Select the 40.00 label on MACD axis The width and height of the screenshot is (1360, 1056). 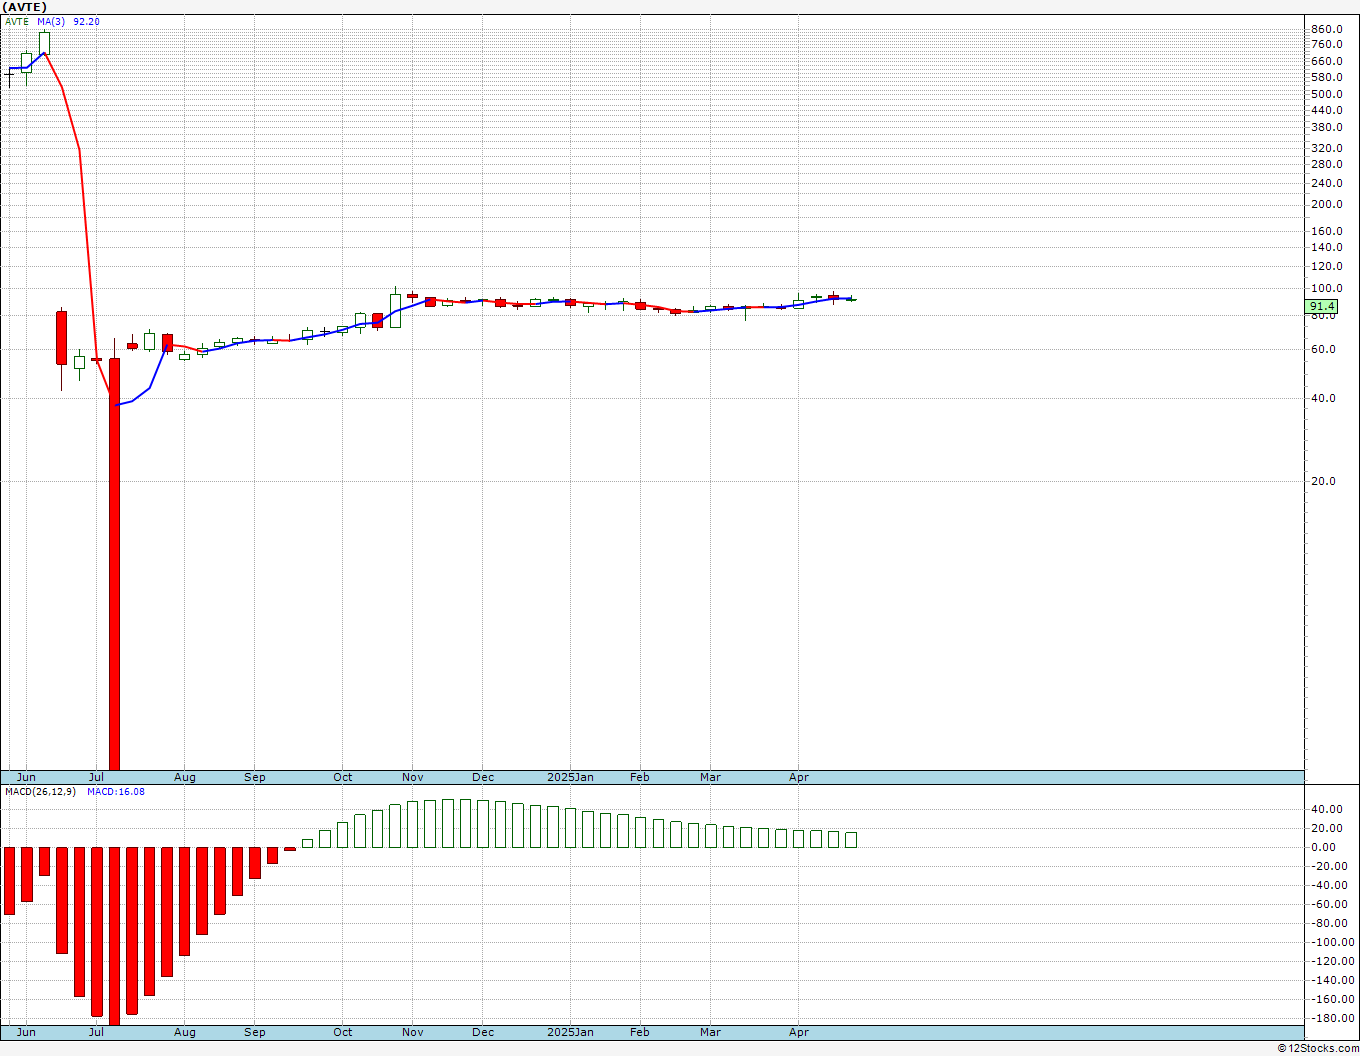tap(1327, 809)
